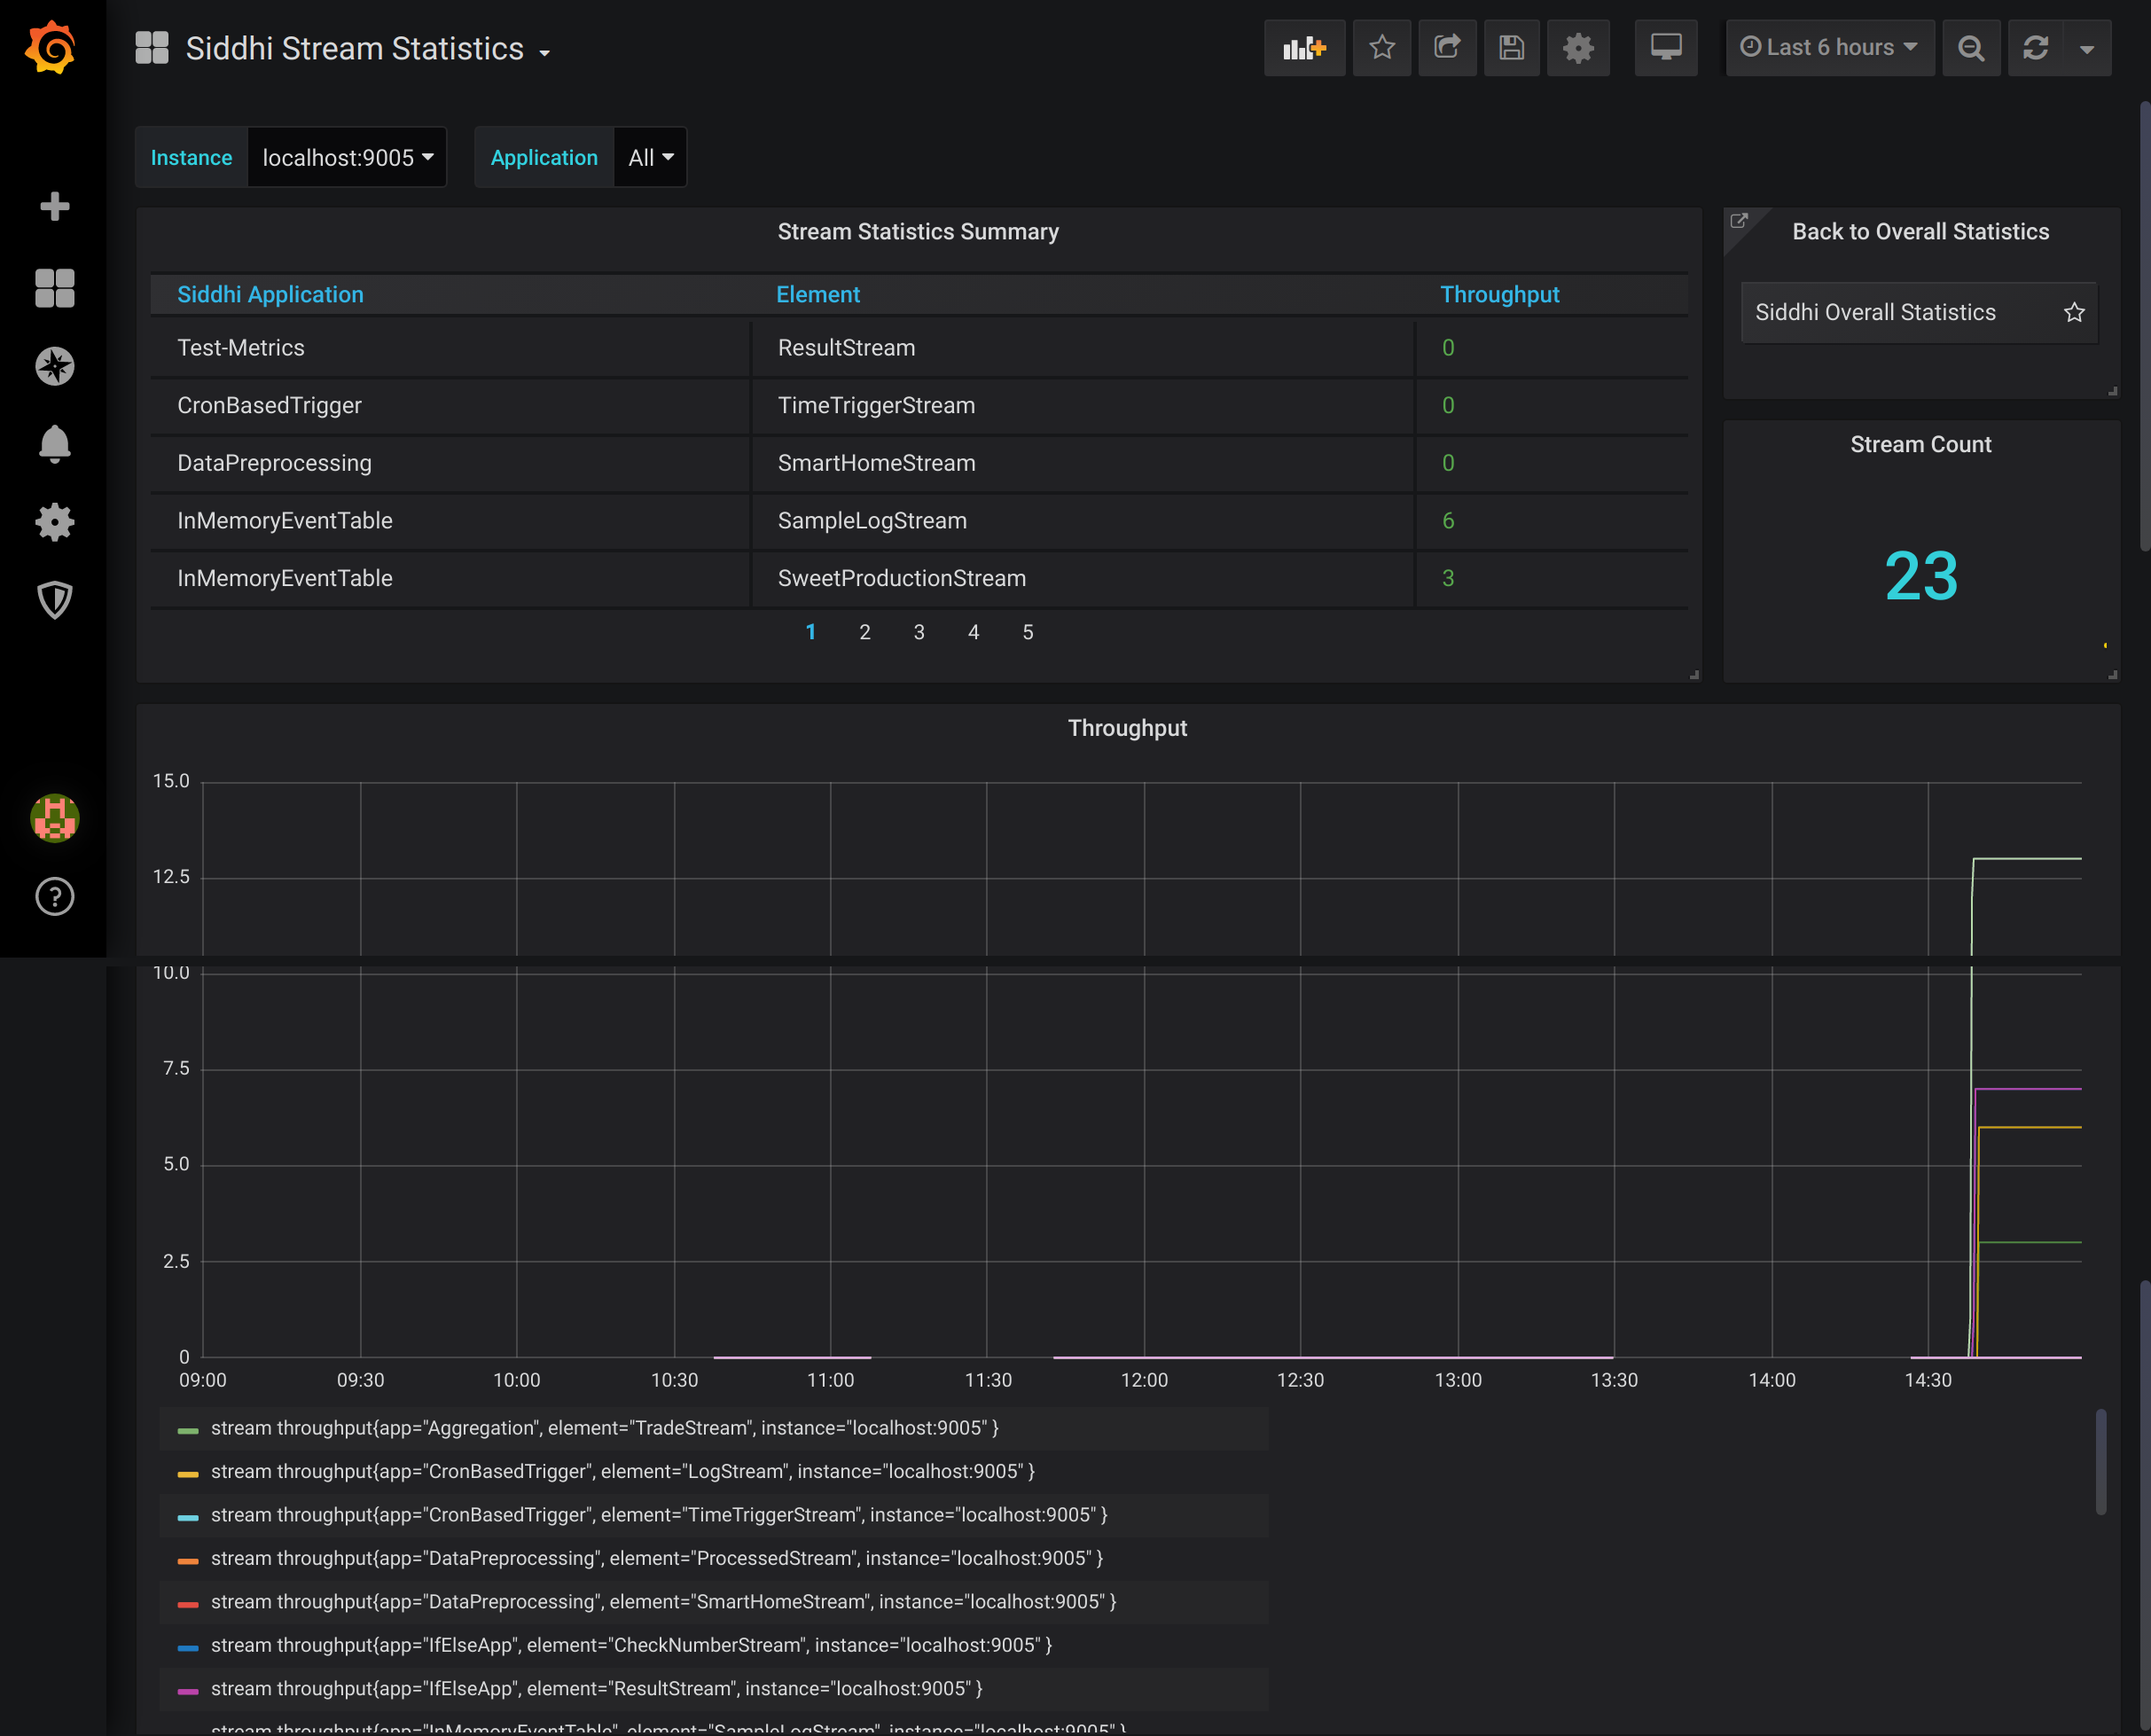Toggle CronBasedTrigger LogStream legend series
2151x1736 pixels.
[622, 1472]
